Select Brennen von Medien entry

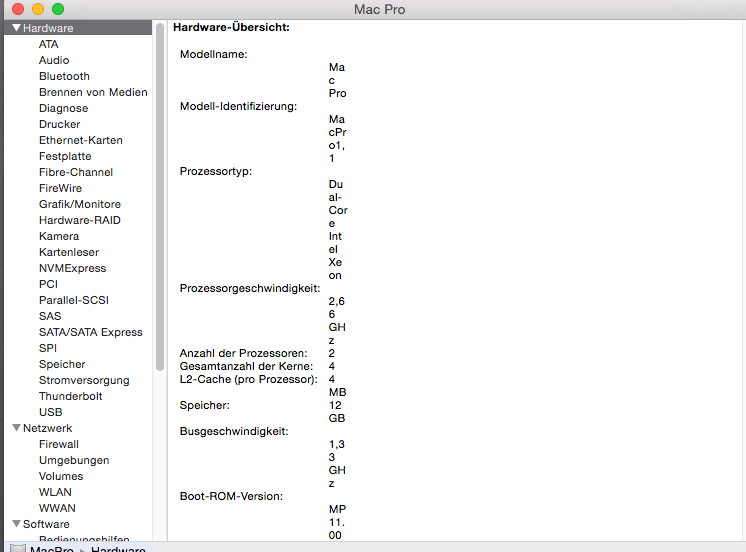tap(93, 92)
